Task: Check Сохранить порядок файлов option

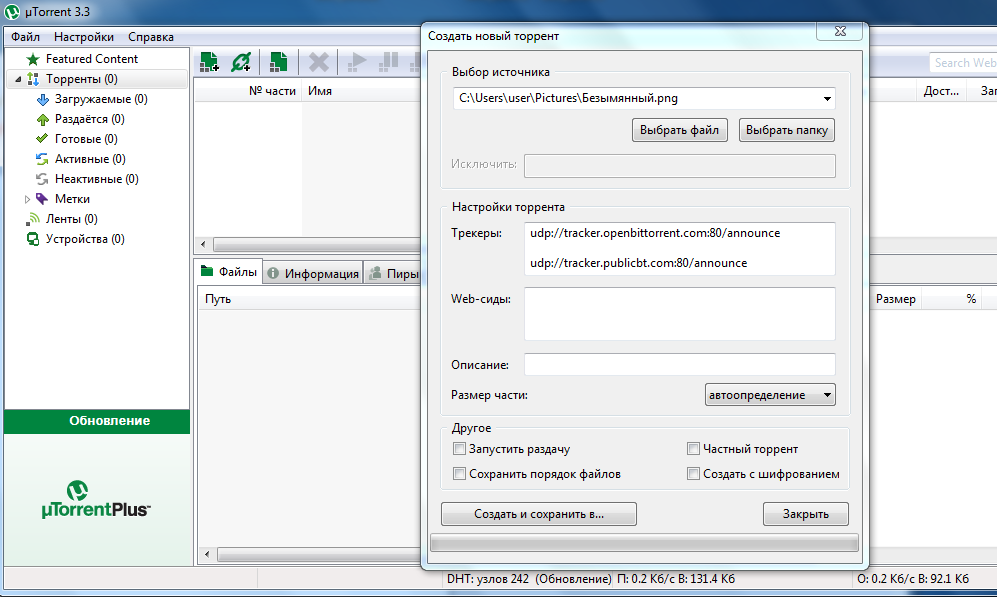Action: pos(459,474)
